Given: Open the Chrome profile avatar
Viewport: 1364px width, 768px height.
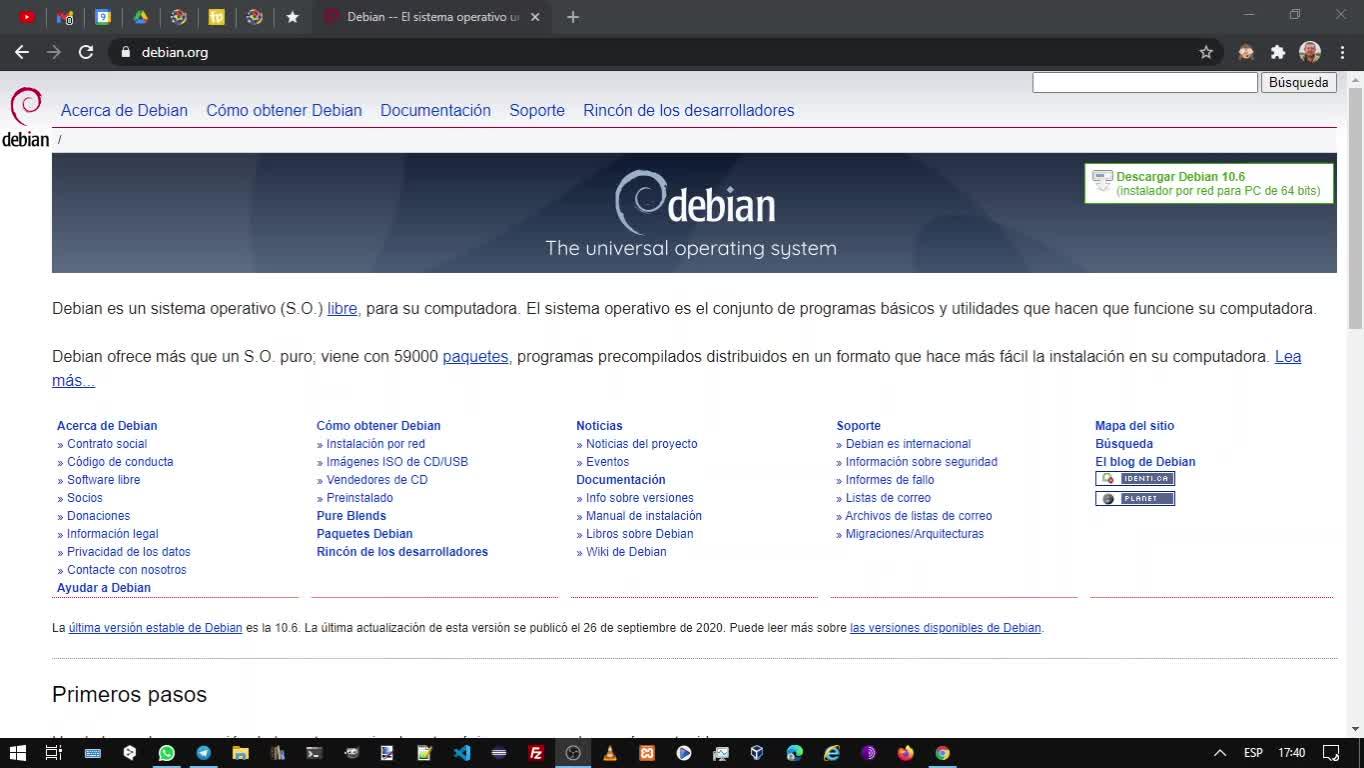Looking at the screenshot, I should click(x=1310, y=52).
